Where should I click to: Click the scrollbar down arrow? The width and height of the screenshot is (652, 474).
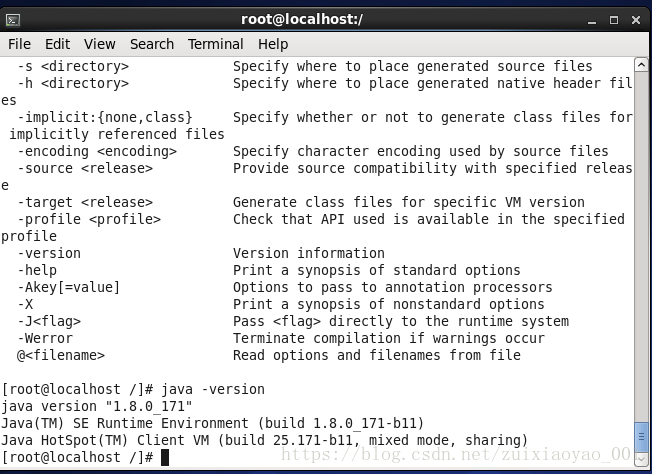tap(641, 458)
